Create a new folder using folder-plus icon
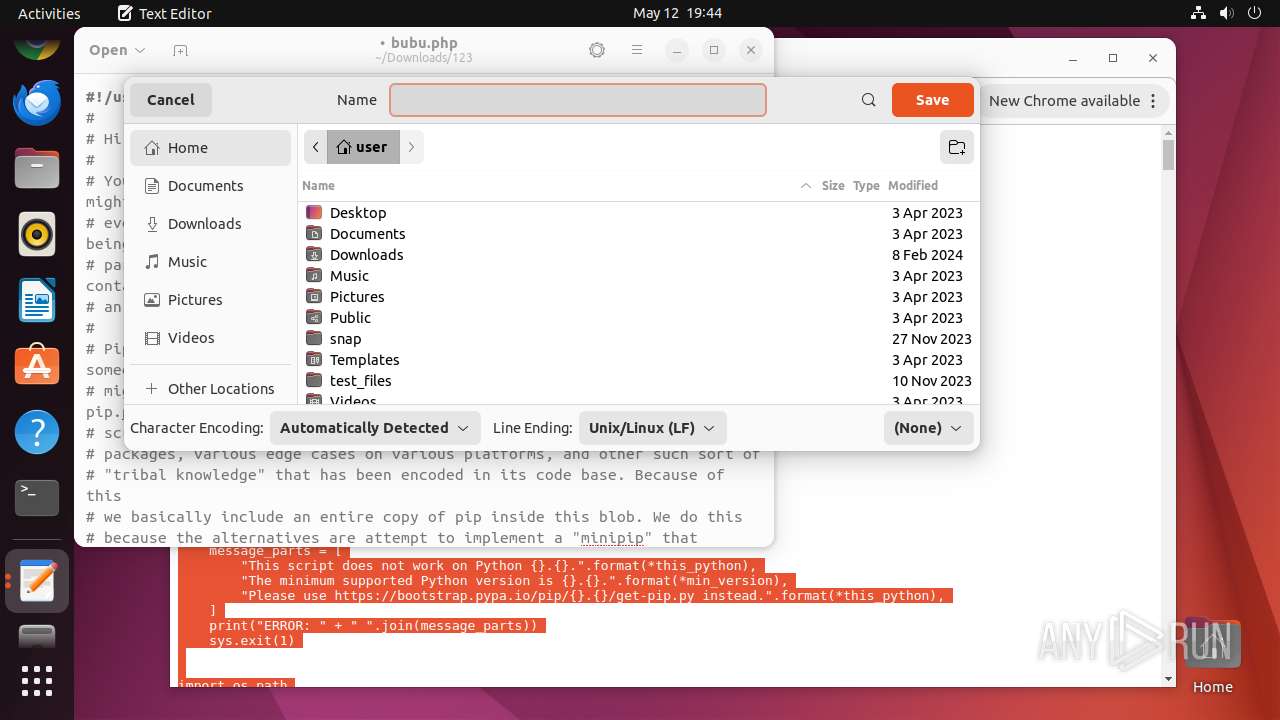 pyautogui.click(x=957, y=147)
